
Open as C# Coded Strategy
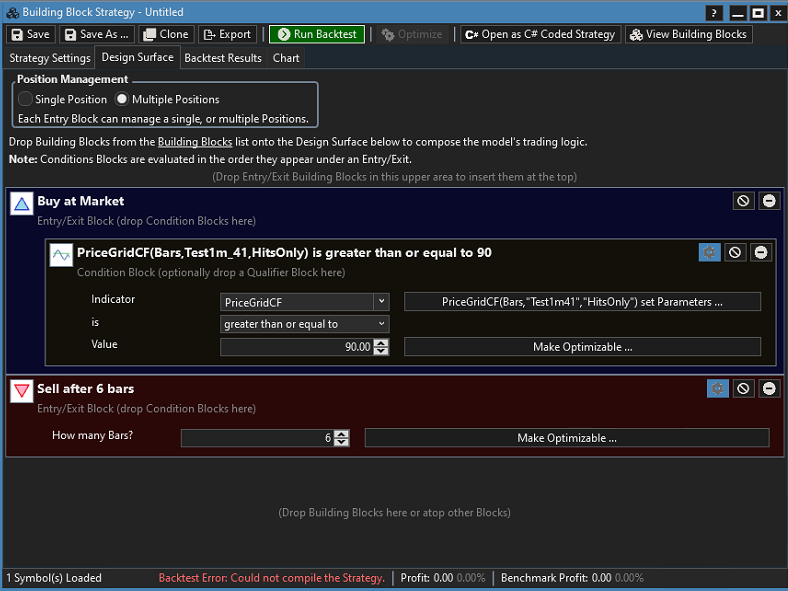541,34
